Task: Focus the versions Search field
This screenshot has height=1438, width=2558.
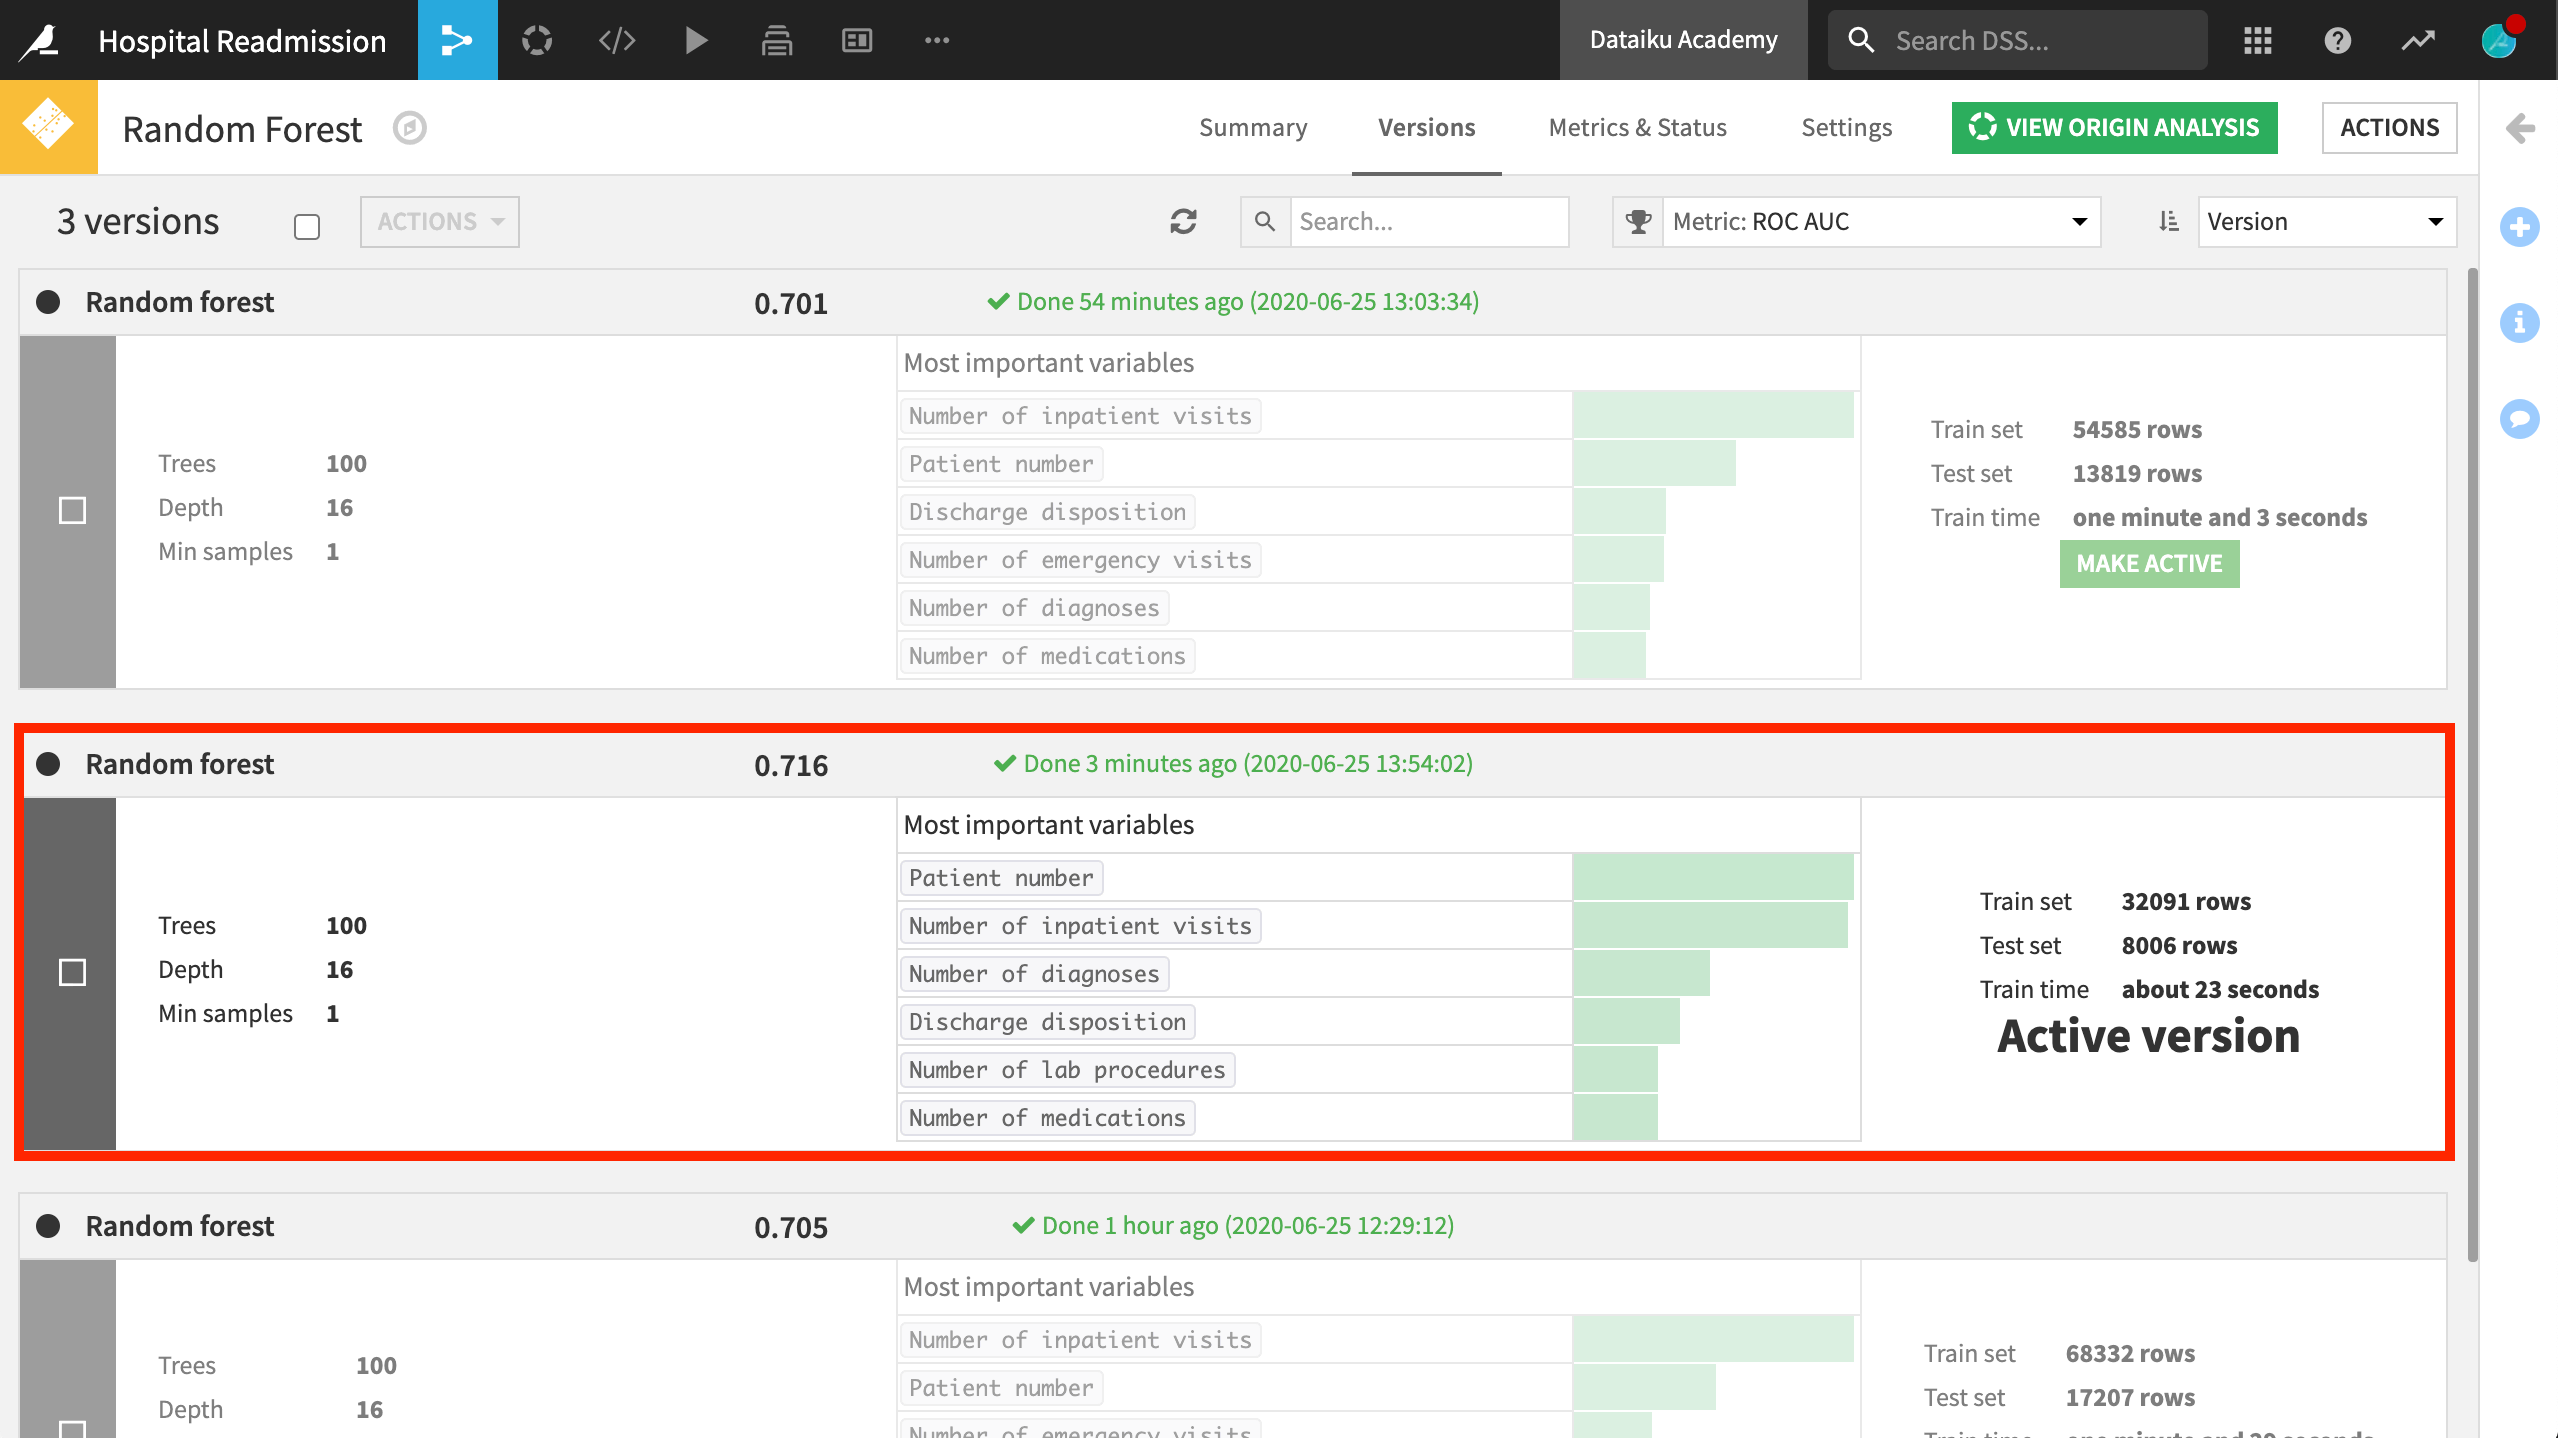Action: coord(1430,221)
